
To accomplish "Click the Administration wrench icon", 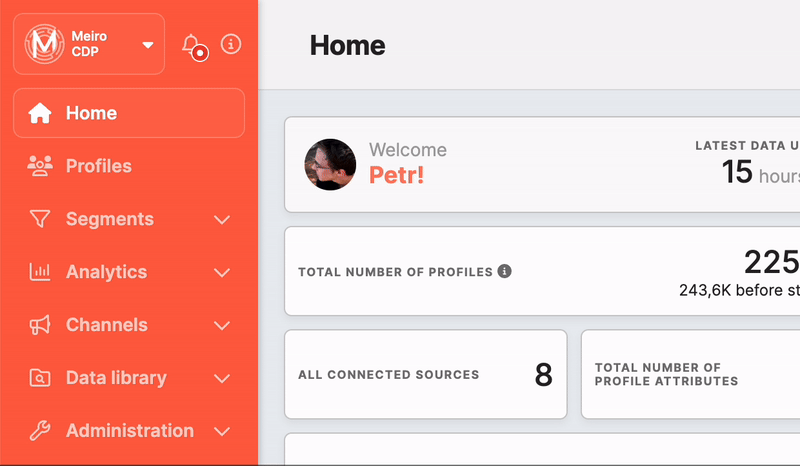I will coord(40,431).
